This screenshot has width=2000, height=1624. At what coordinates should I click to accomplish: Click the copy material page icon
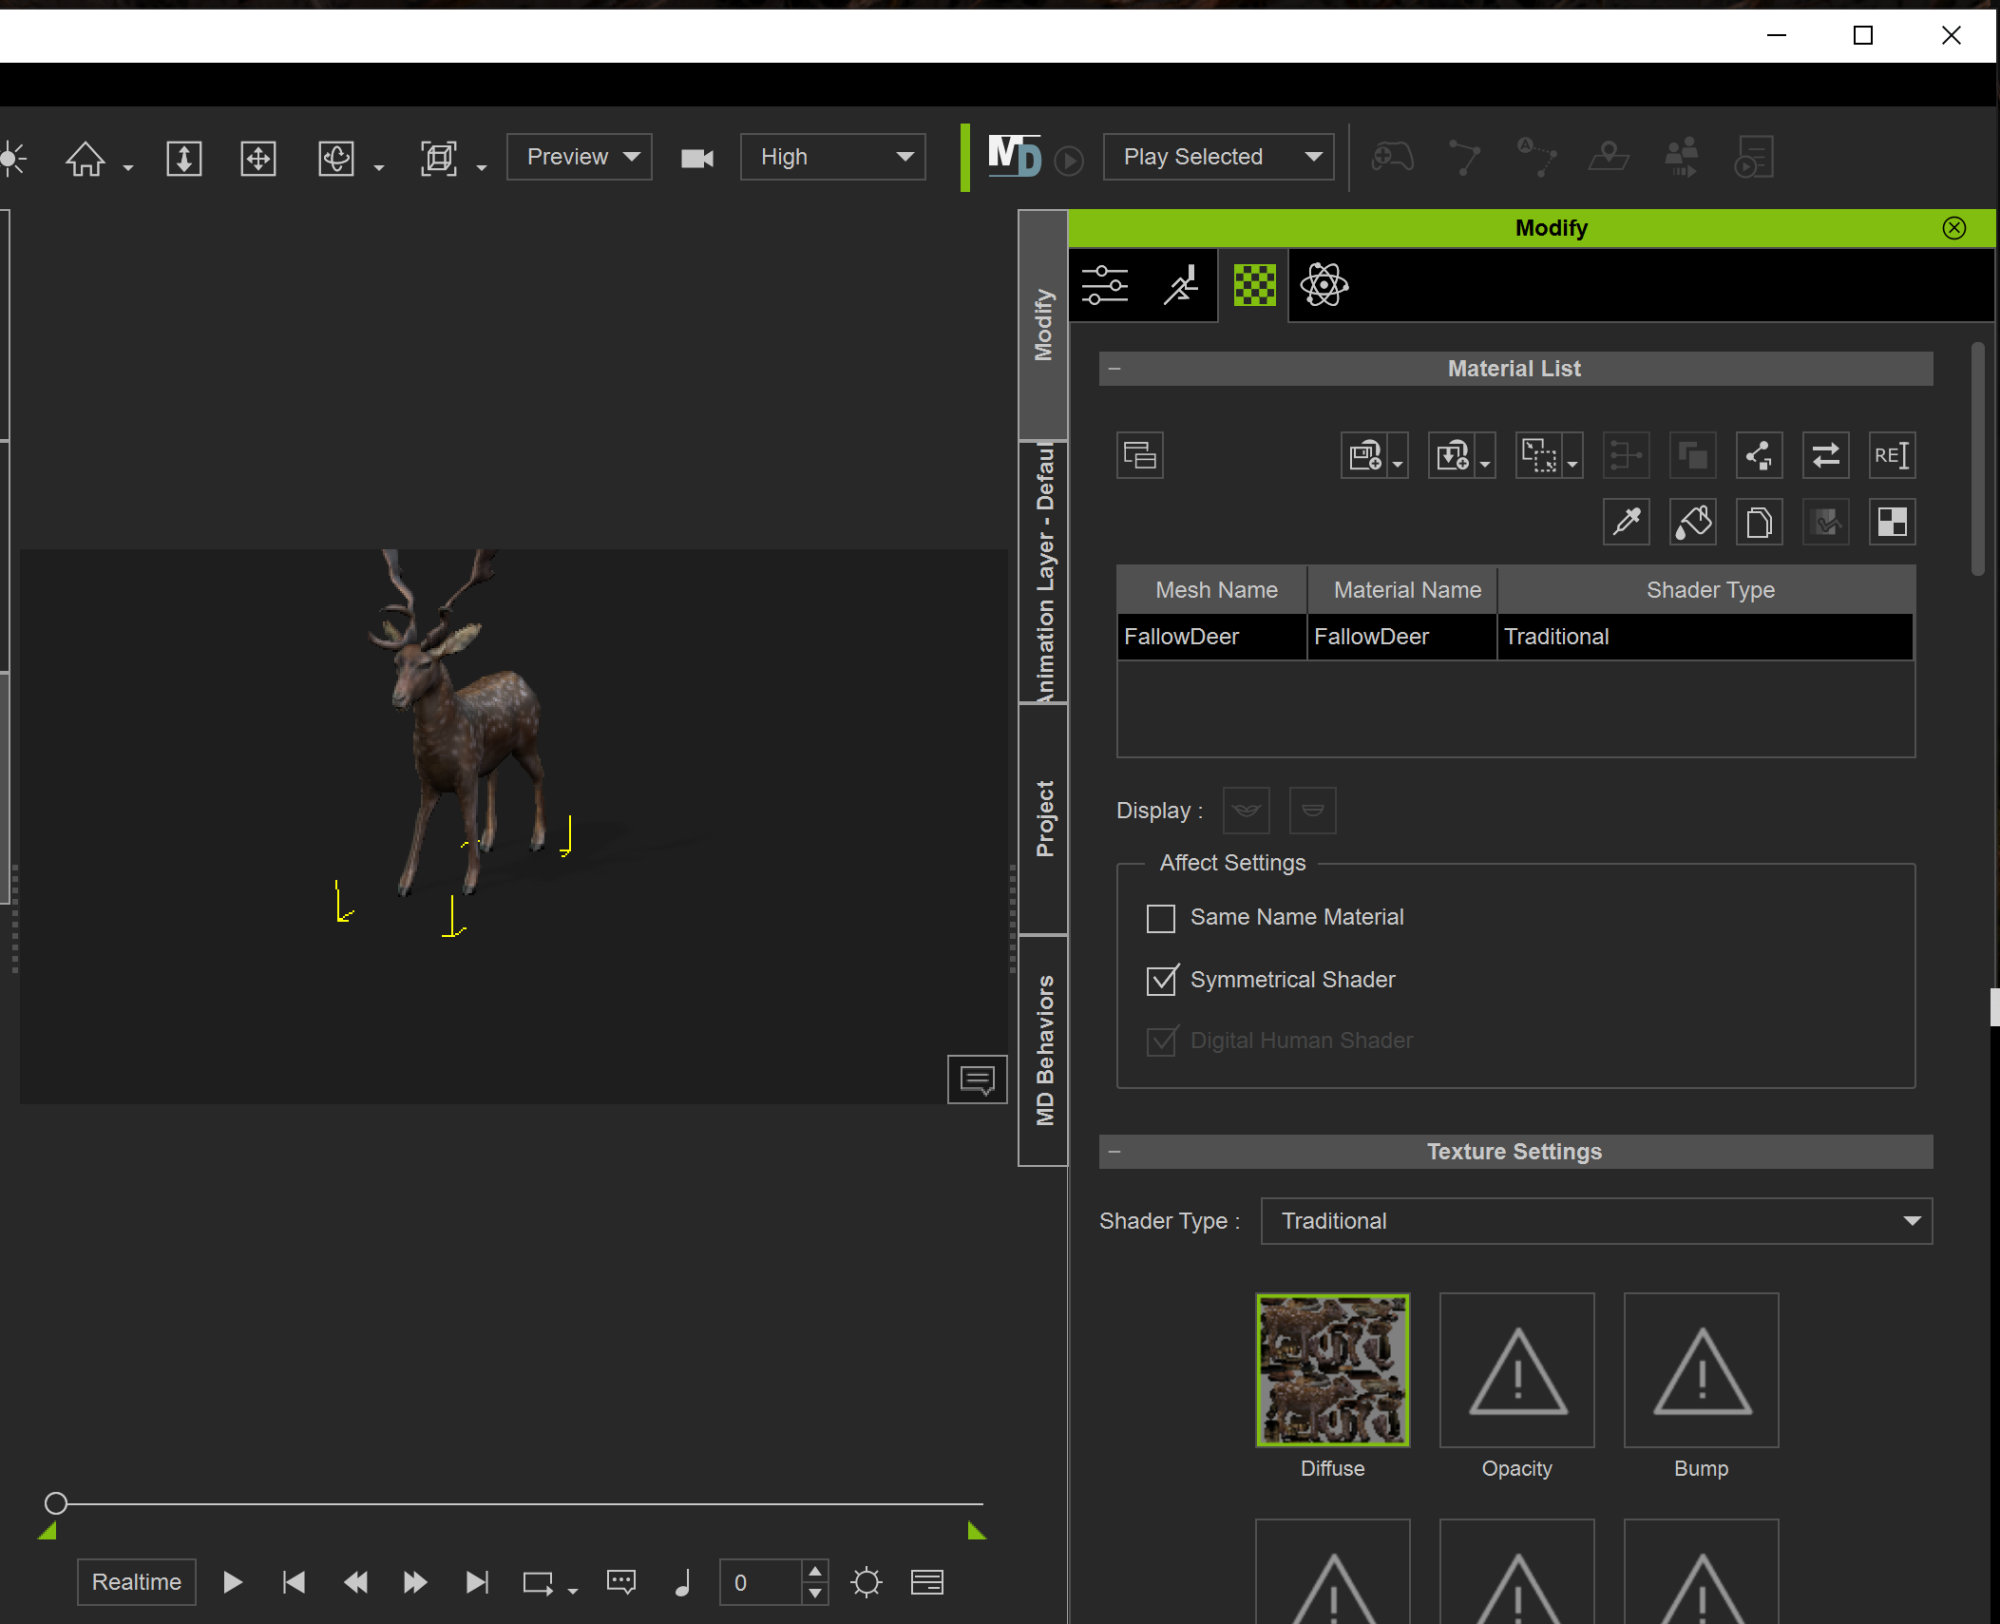coord(1759,522)
